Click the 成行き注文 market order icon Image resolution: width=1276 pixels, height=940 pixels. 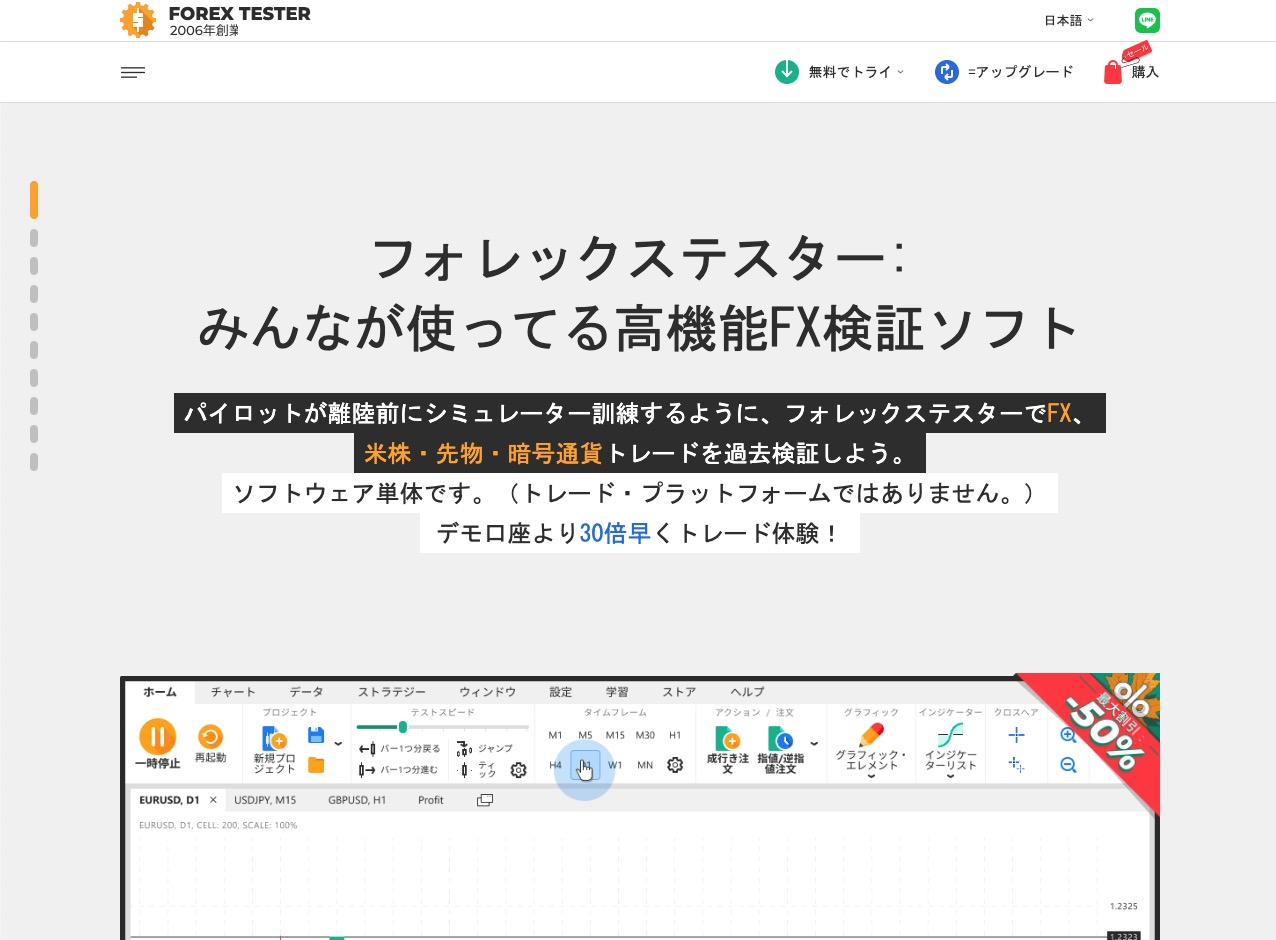click(727, 740)
